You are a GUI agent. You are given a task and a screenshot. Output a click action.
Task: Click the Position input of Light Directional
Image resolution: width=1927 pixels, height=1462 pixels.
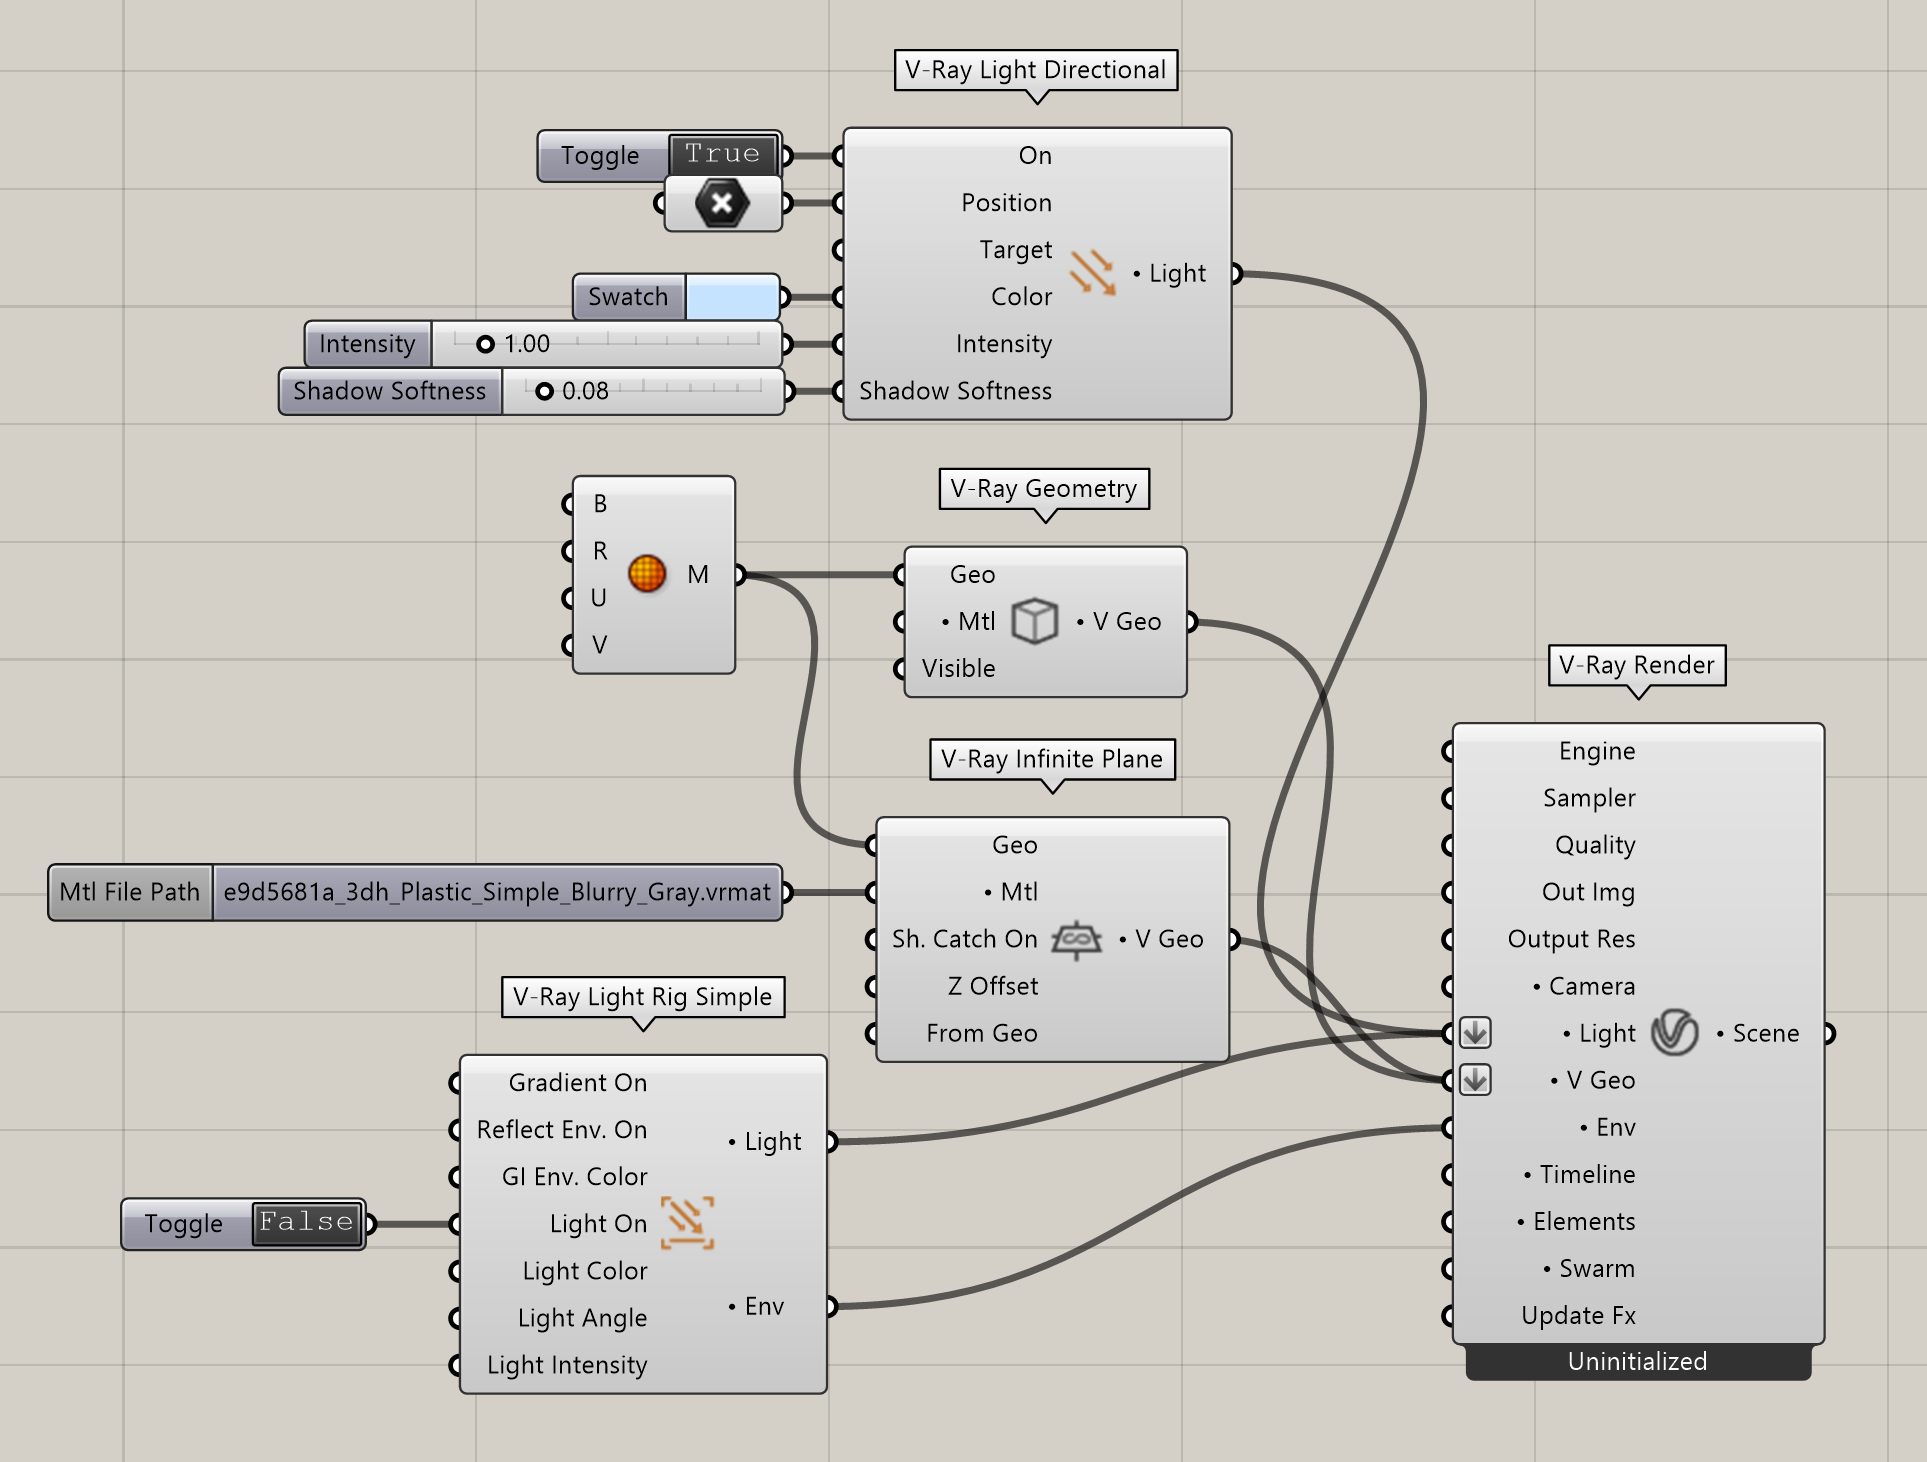[1006, 203]
